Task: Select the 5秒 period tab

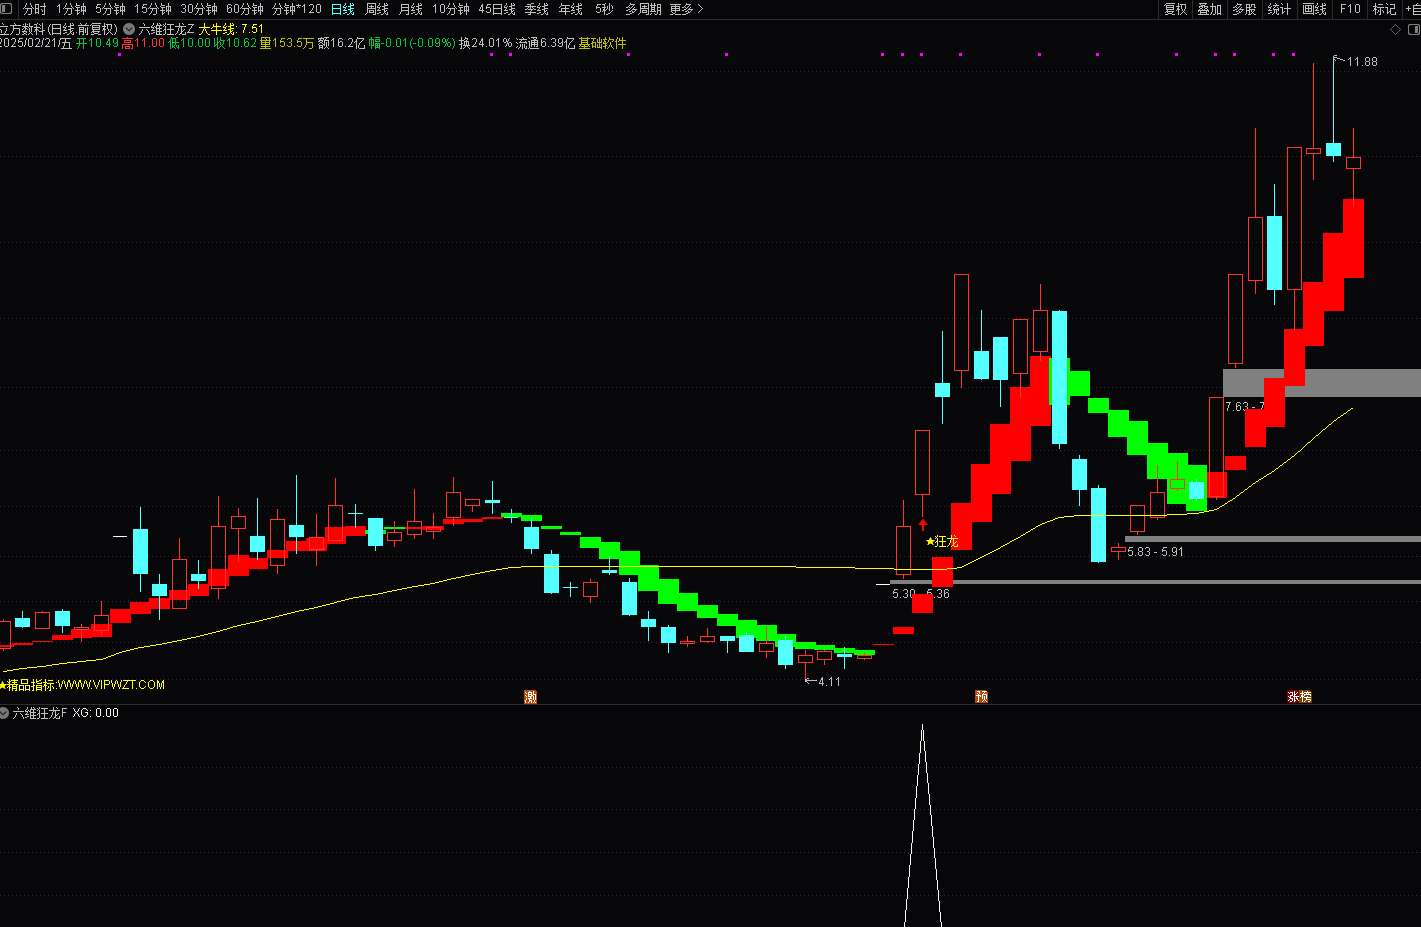Action: tap(604, 9)
